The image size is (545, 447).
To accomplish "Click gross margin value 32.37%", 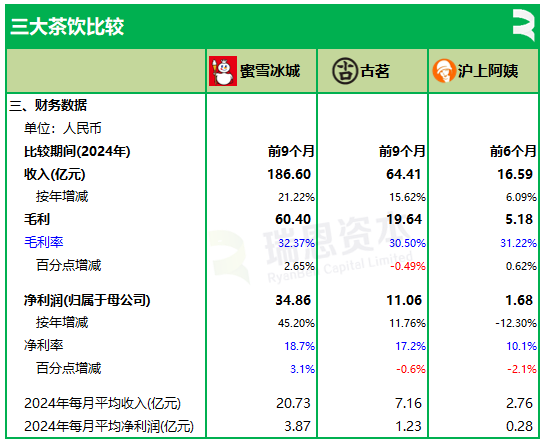I will [296, 243].
